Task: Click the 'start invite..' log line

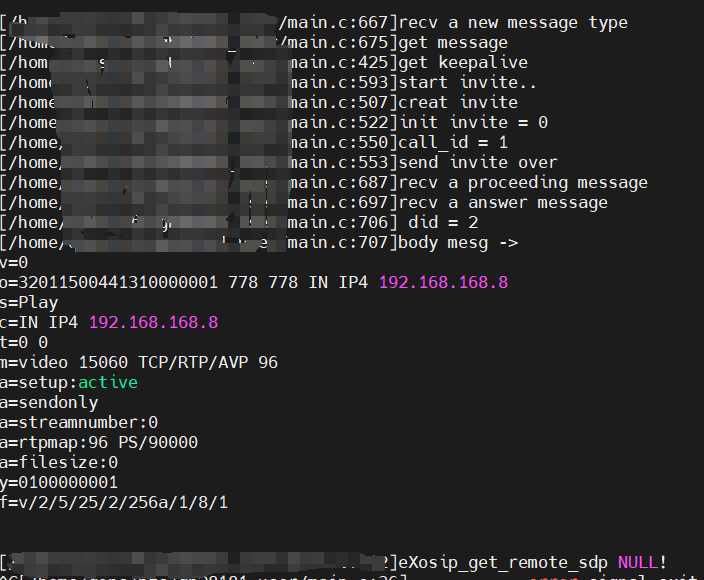Action: pos(467,83)
